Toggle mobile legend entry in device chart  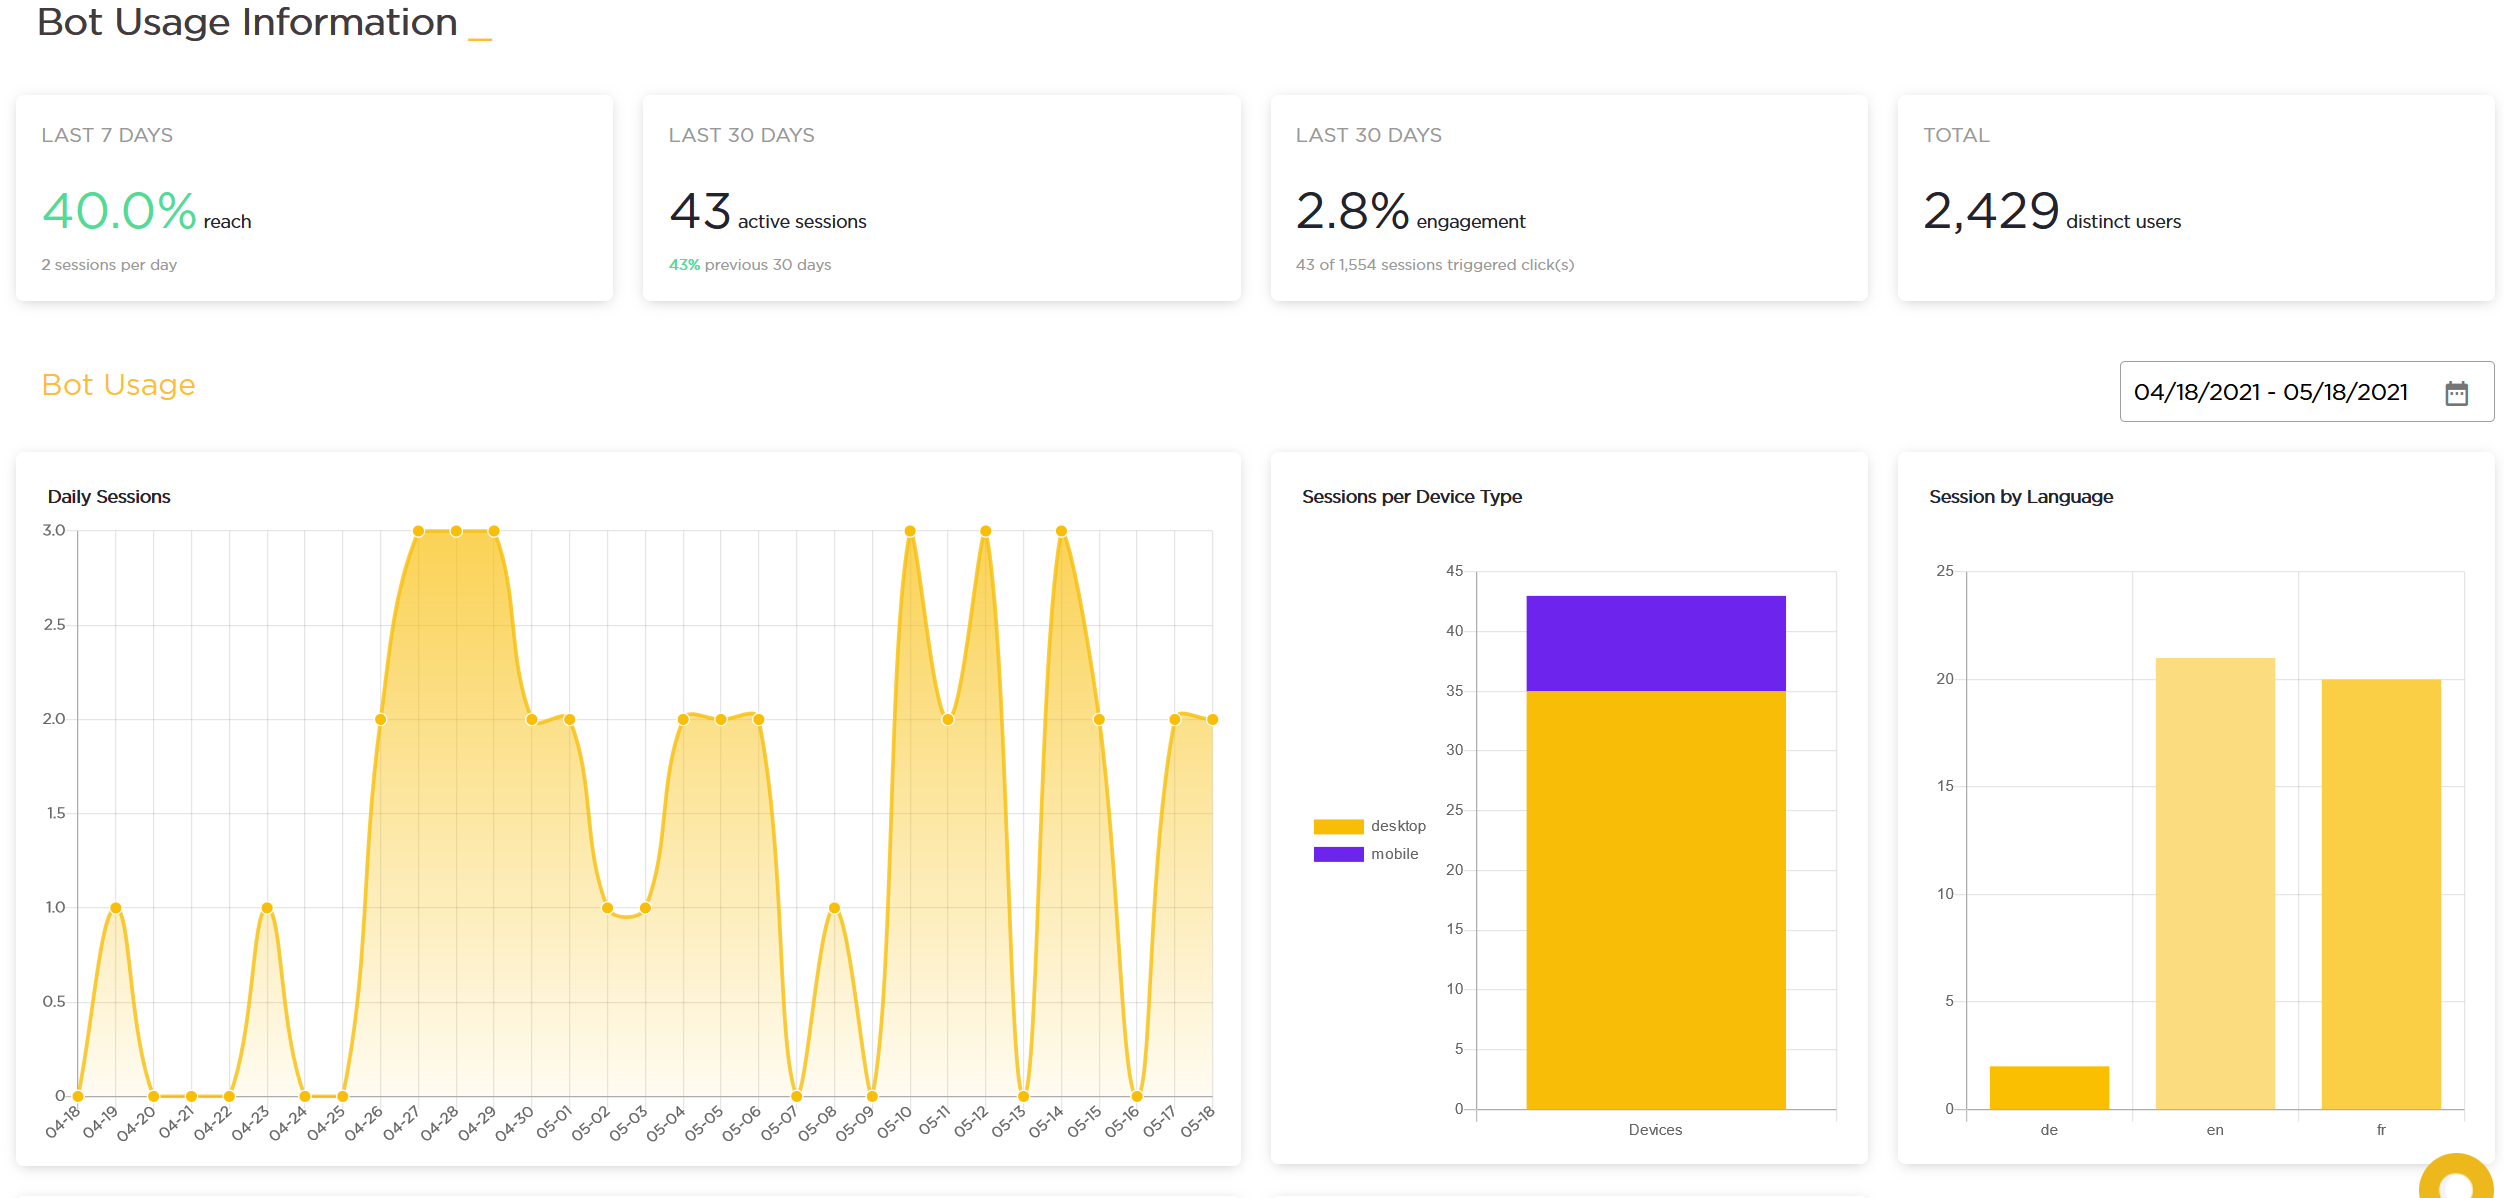pyautogui.click(x=1394, y=854)
